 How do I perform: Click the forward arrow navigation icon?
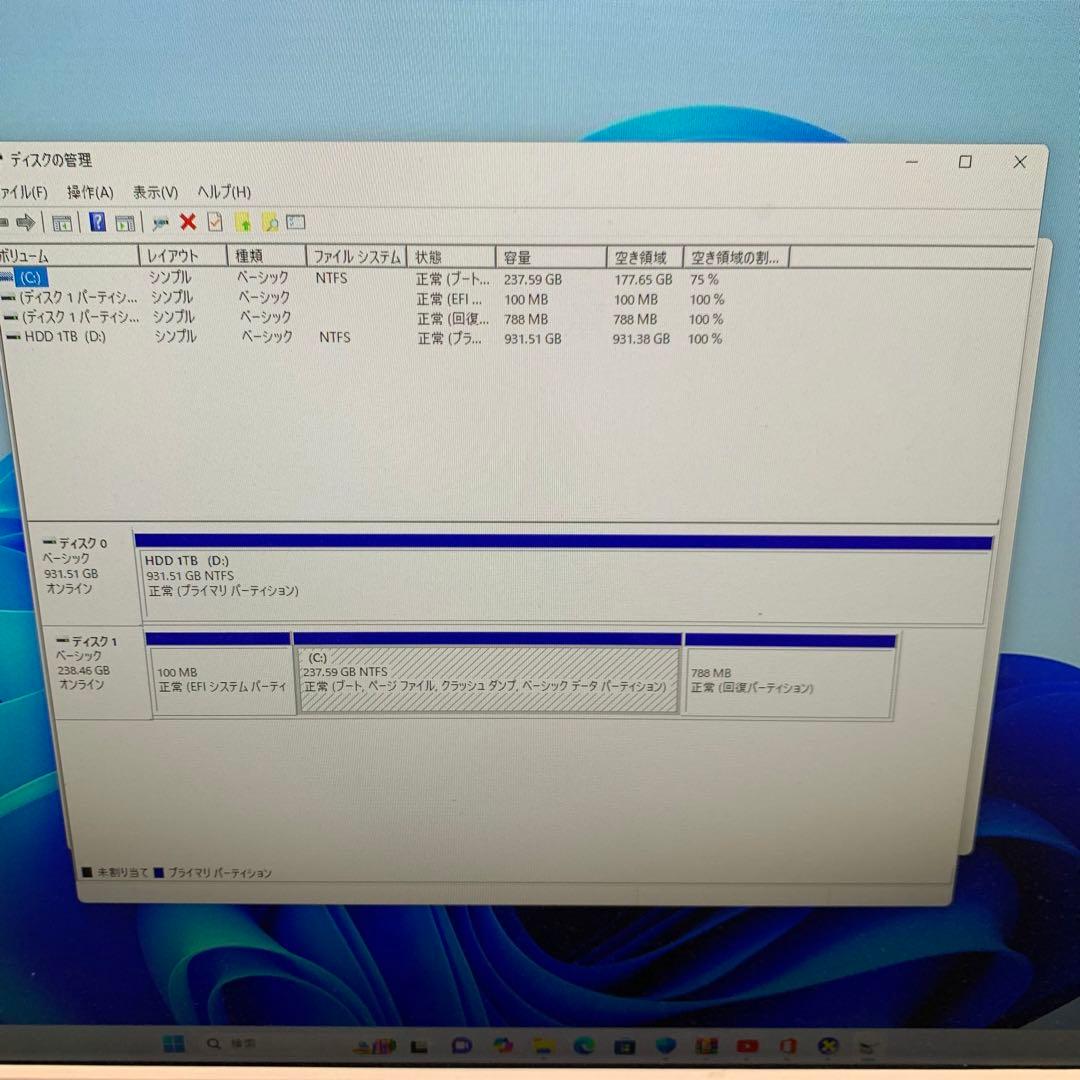point(28,222)
